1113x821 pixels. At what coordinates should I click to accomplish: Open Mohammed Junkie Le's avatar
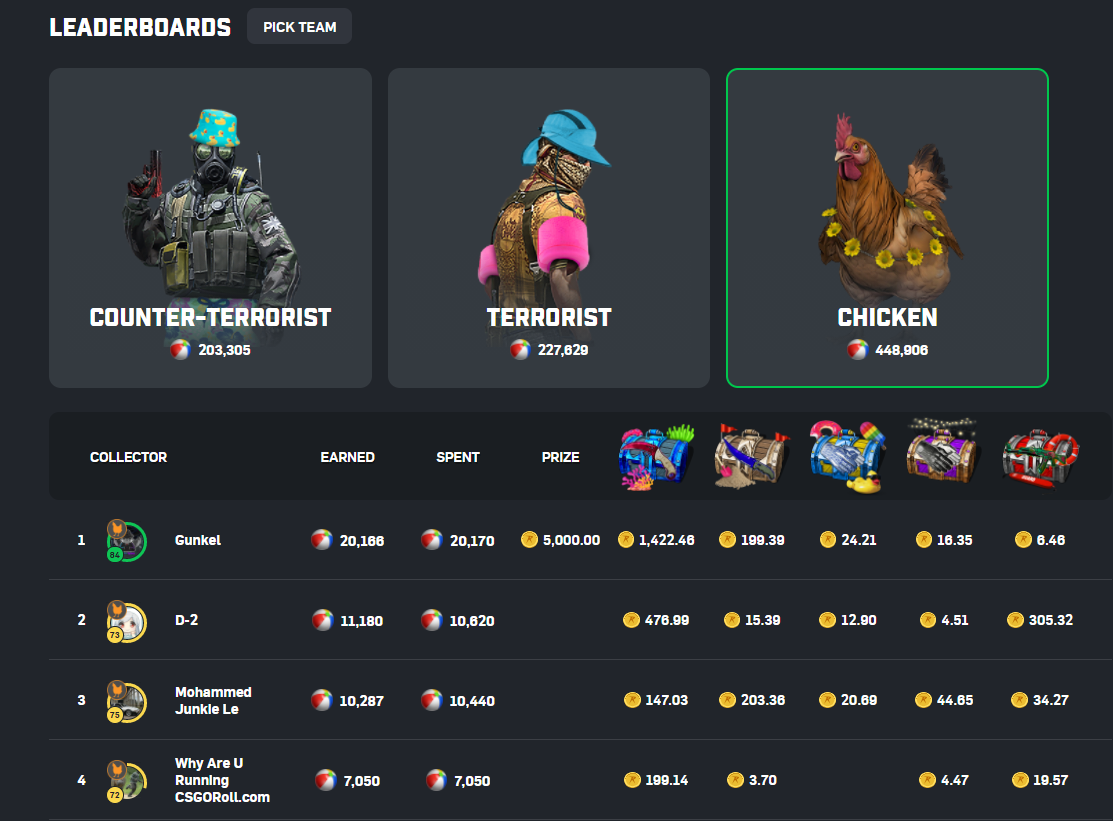coord(126,702)
